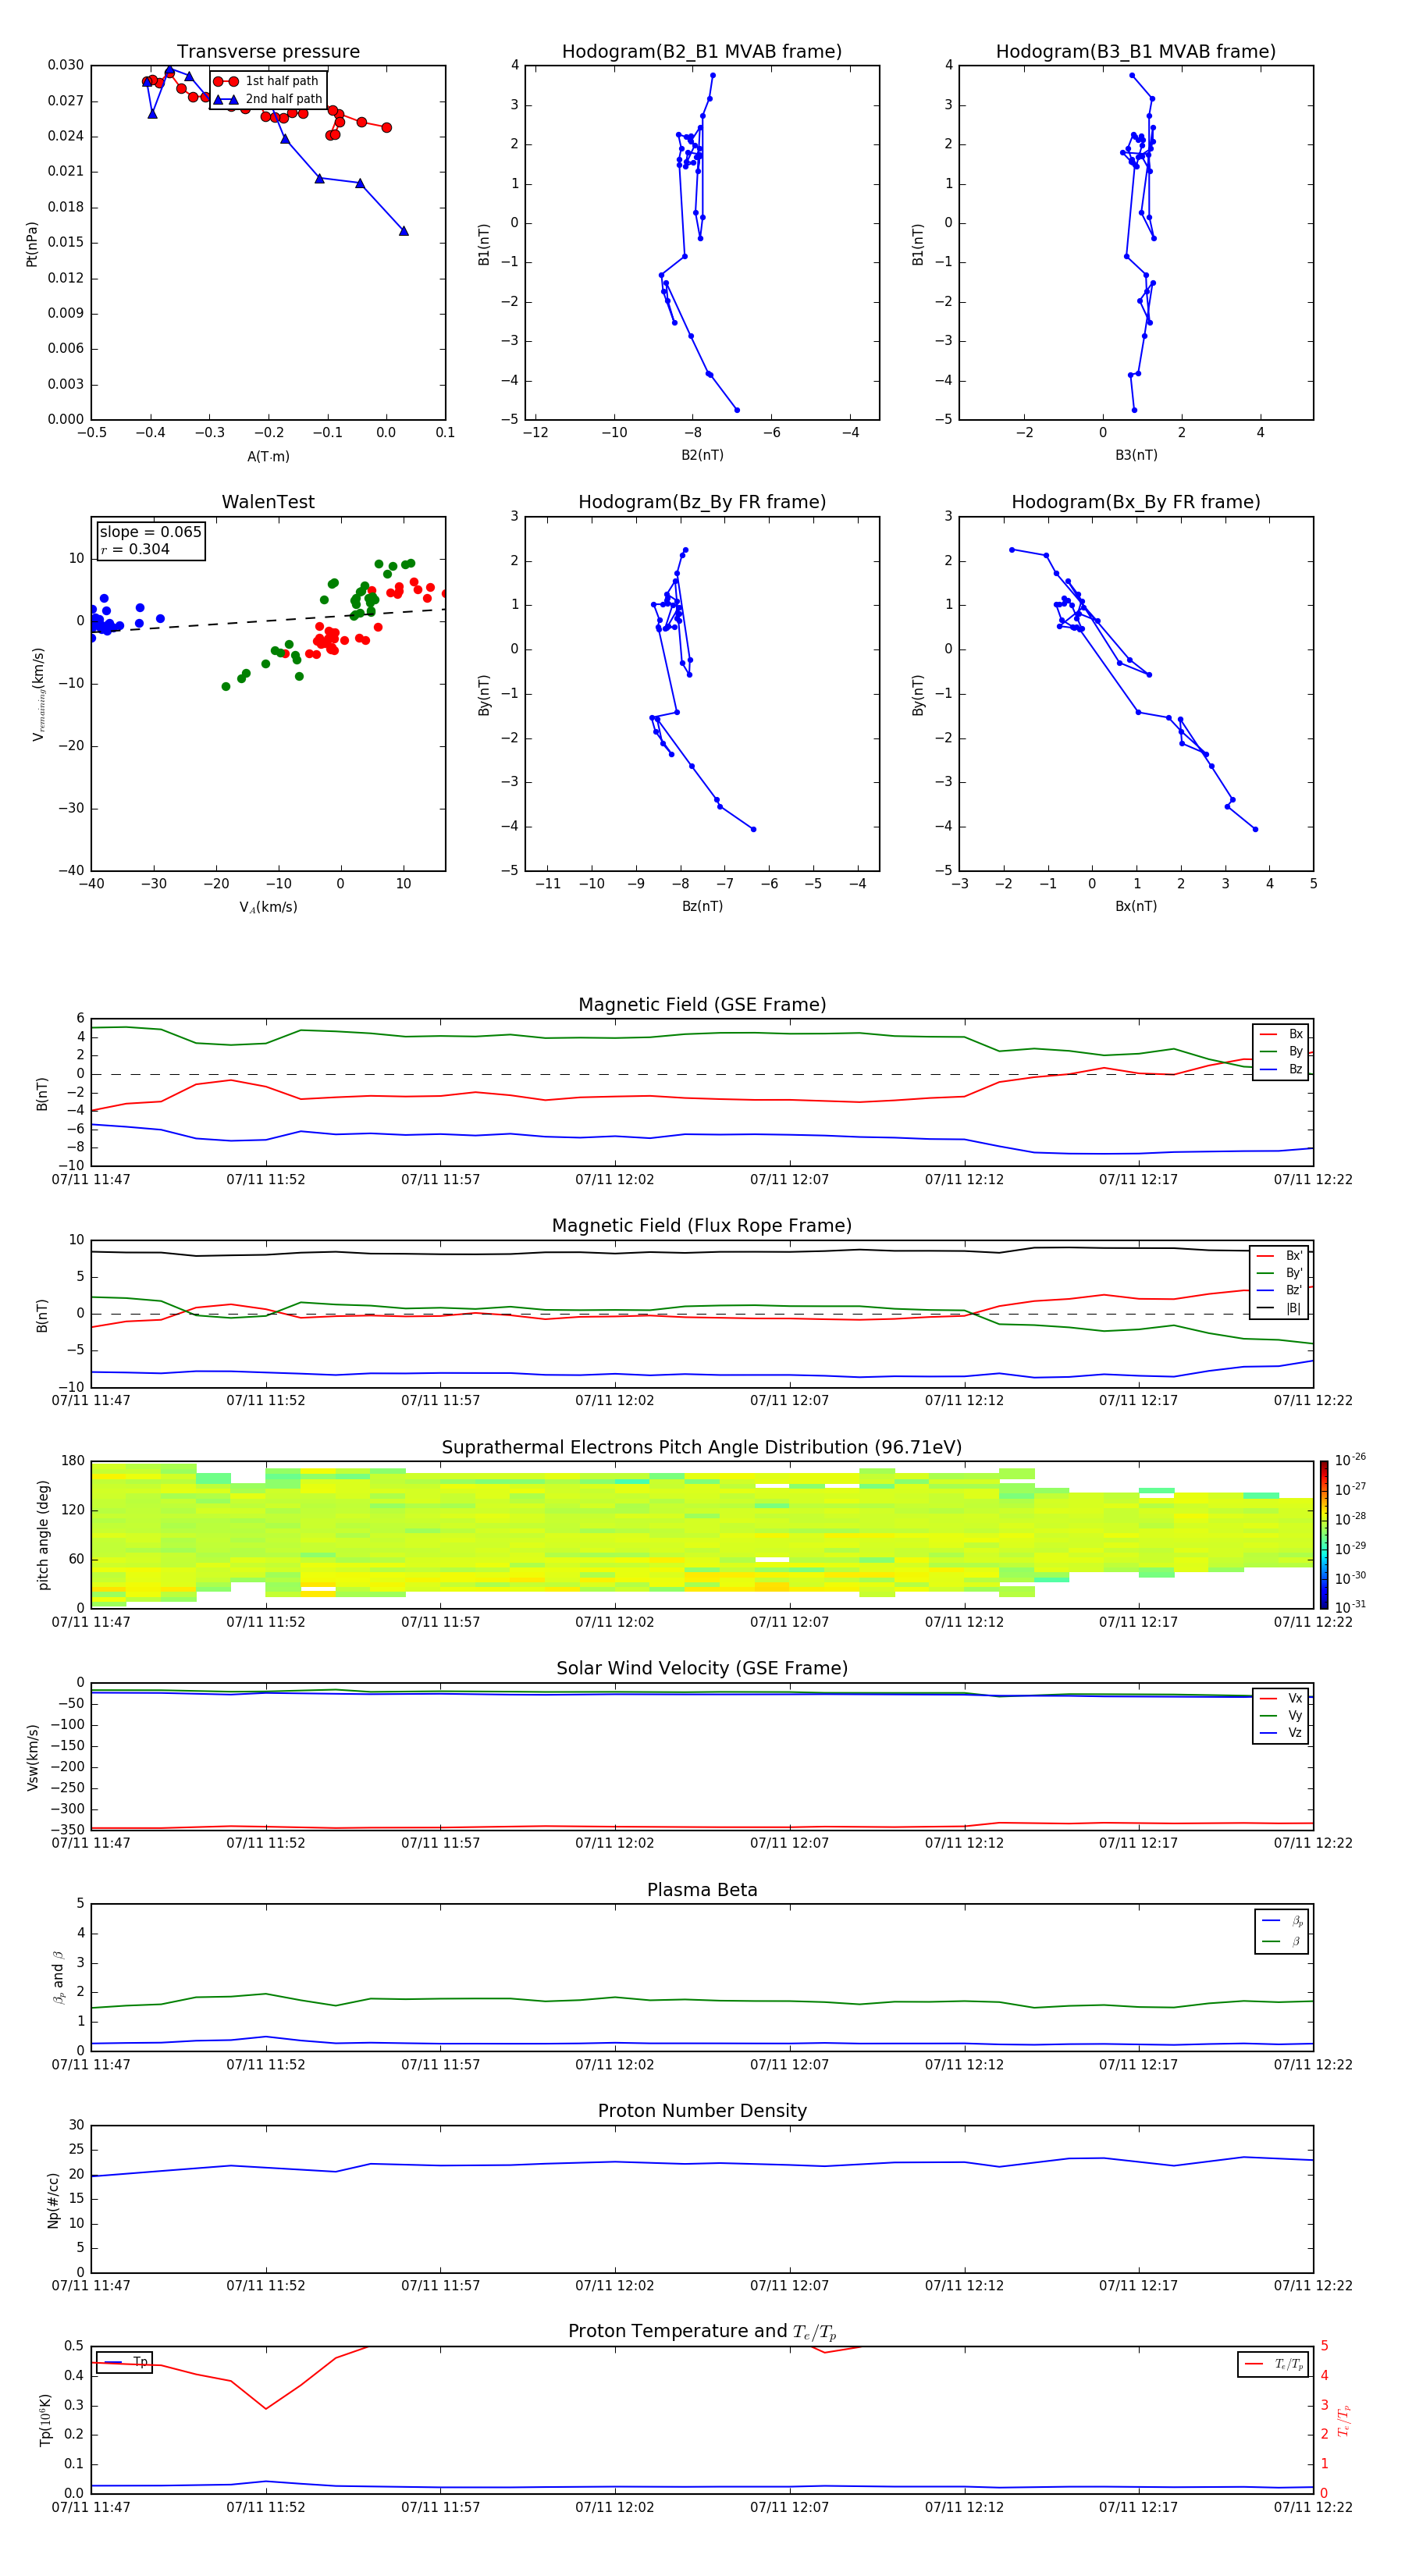Click the 'pitch angle (deg)' axis label

click(43, 1535)
